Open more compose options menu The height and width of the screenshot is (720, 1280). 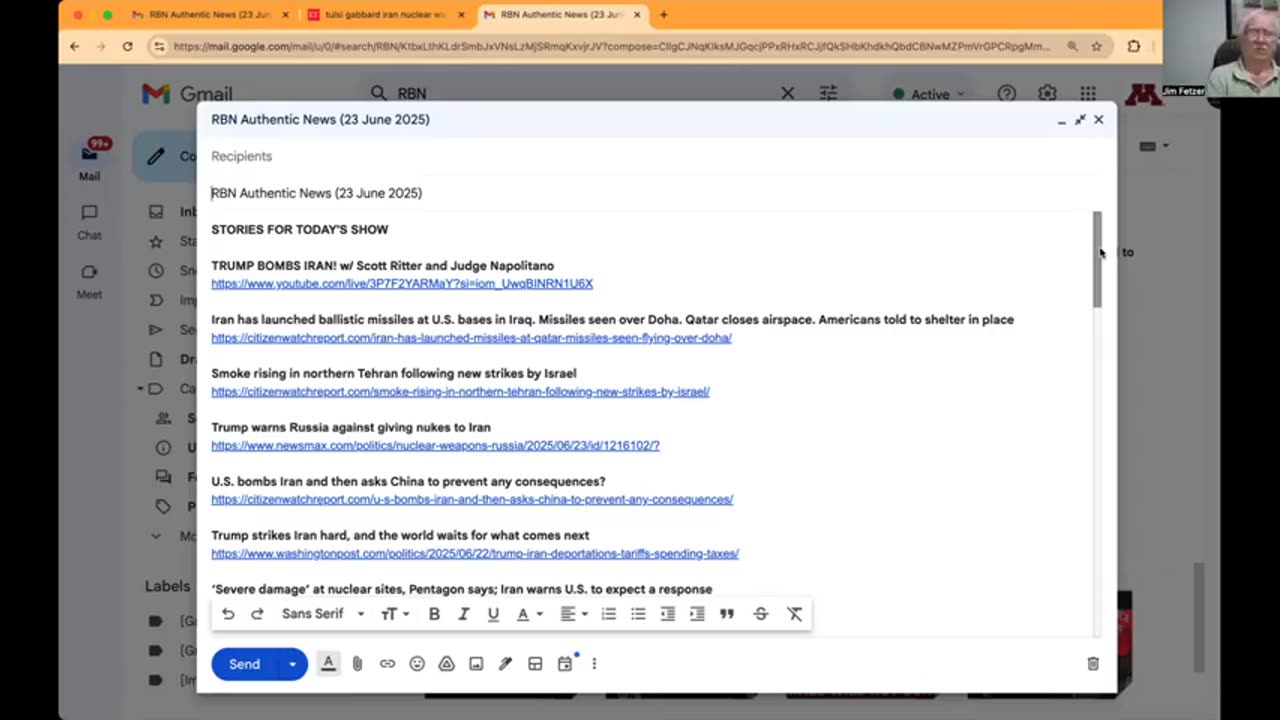[x=594, y=664]
